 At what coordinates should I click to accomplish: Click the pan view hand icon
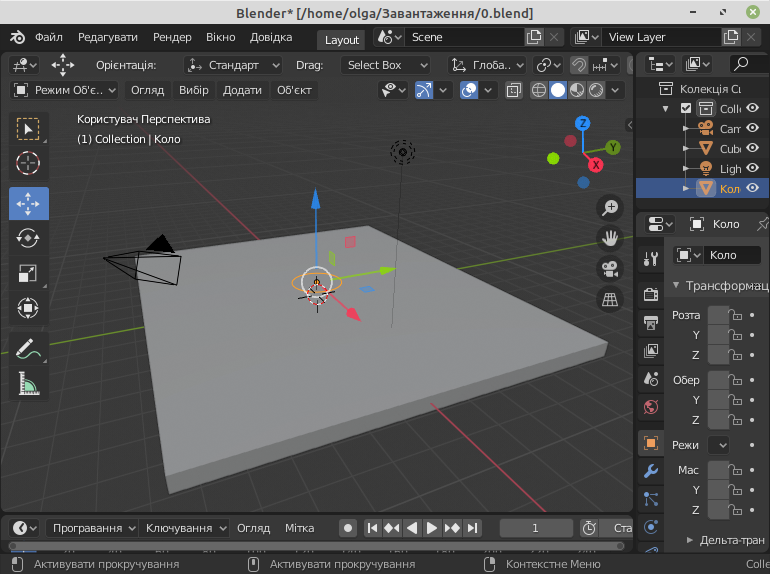point(610,239)
